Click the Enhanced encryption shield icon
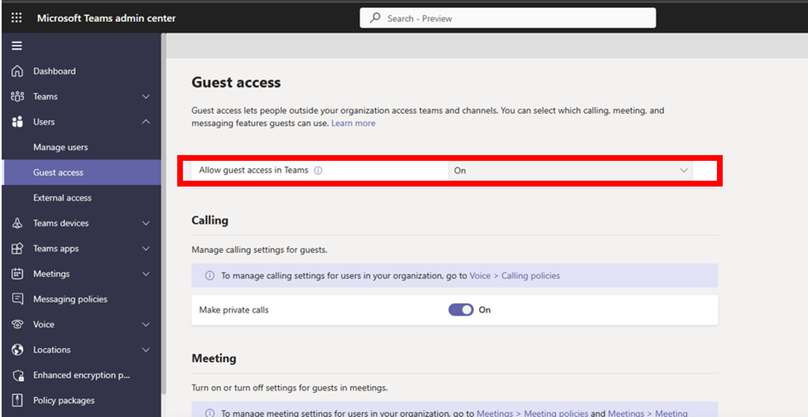 pyautogui.click(x=18, y=375)
